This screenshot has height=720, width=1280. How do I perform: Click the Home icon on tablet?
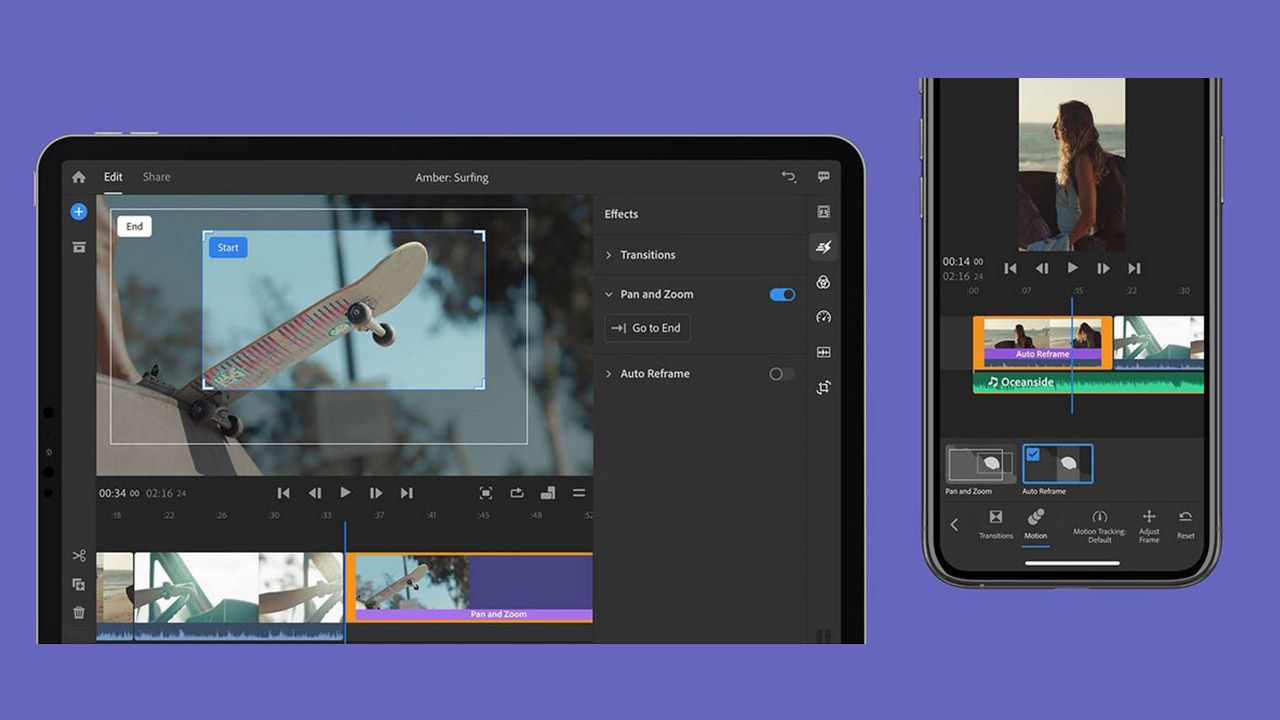[79, 177]
